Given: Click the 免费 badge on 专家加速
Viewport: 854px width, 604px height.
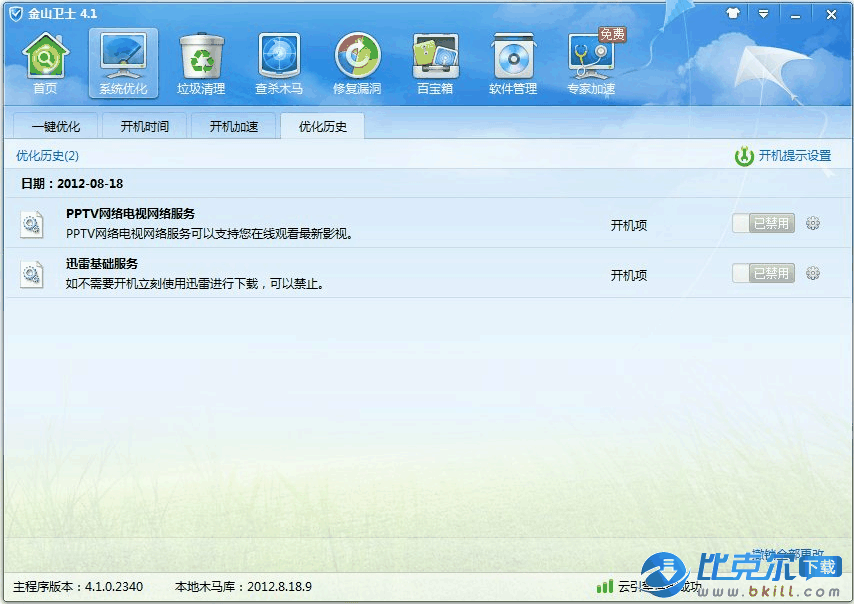Looking at the screenshot, I should point(612,34).
